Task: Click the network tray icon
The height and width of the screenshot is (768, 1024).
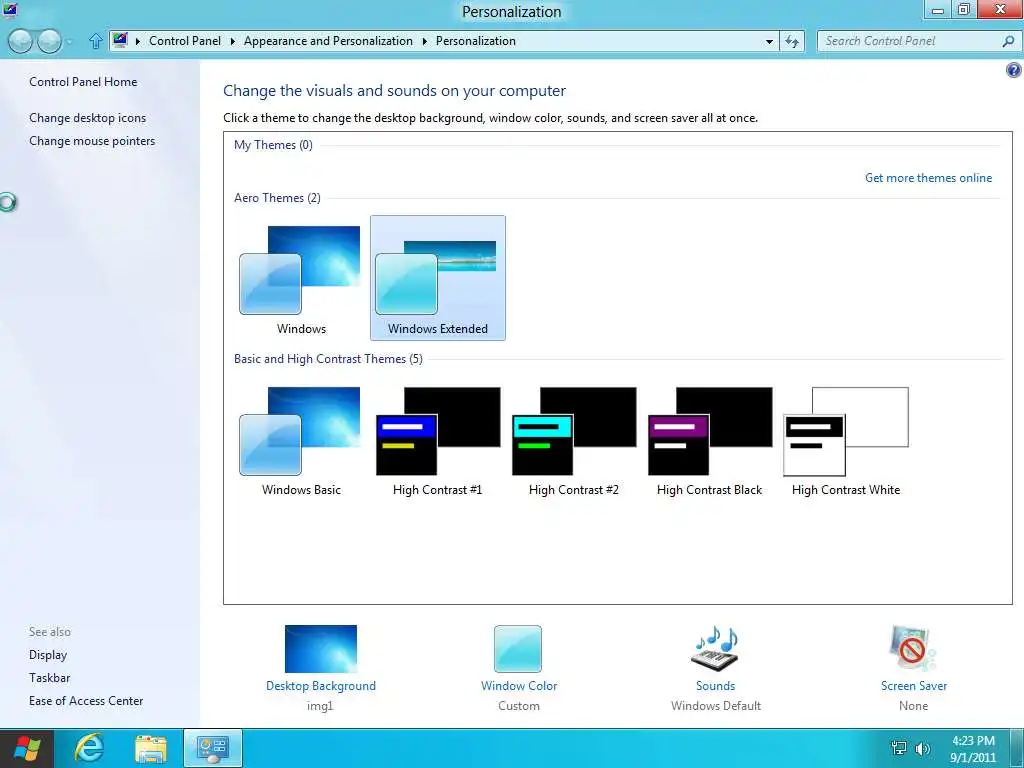Action: (899, 748)
